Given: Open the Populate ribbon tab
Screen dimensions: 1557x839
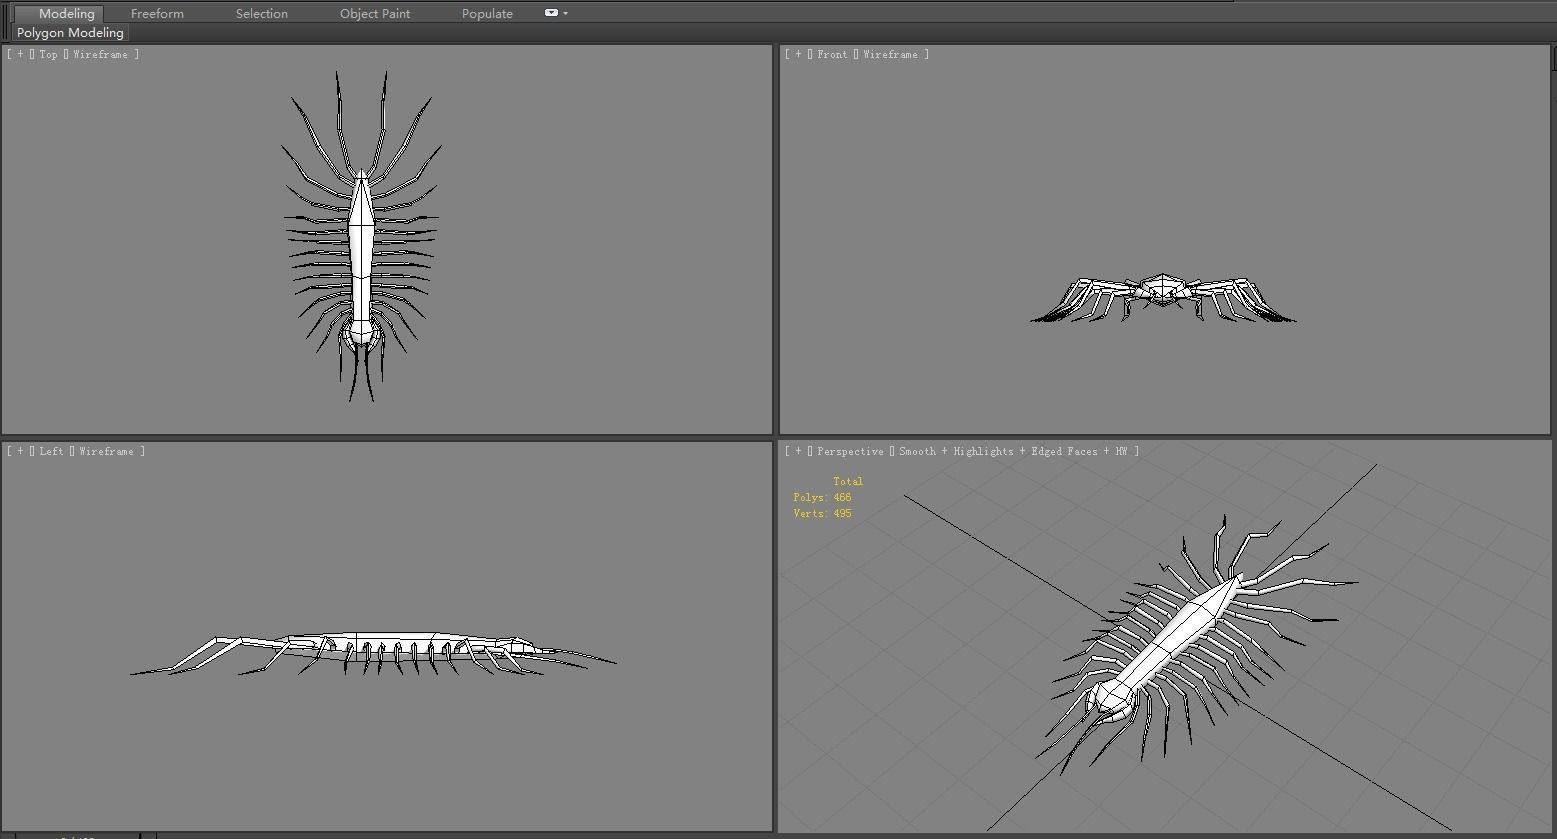Looking at the screenshot, I should coord(487,13).
